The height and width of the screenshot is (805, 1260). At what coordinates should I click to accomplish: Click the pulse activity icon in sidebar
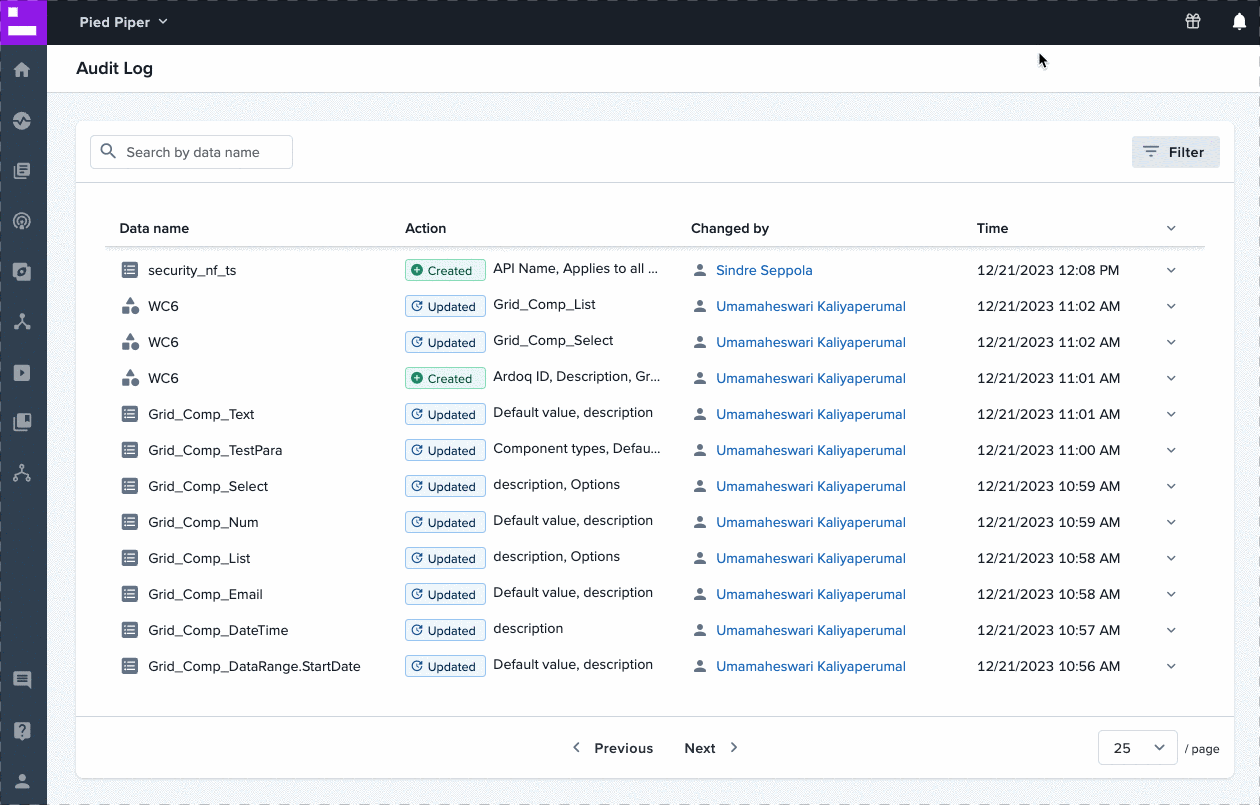click(22, 121)
